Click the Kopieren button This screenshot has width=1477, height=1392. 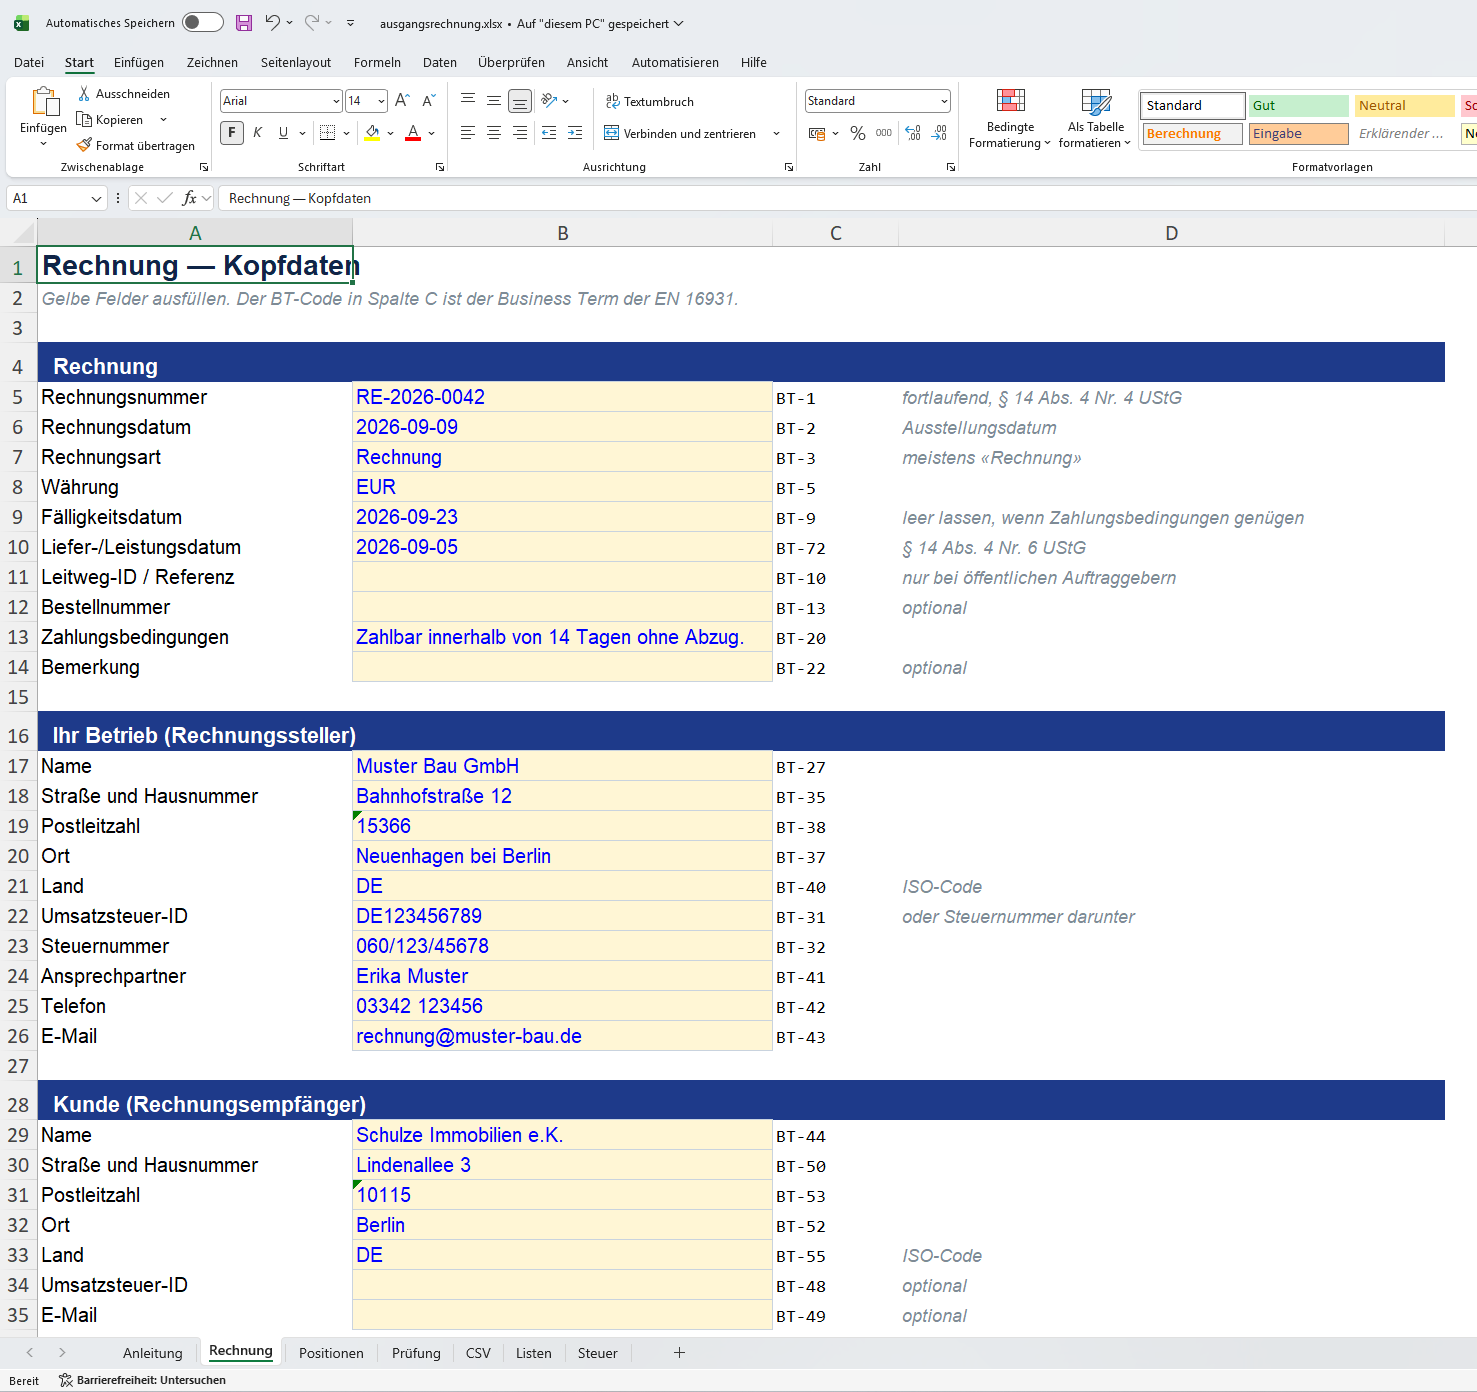coord(110,120)
